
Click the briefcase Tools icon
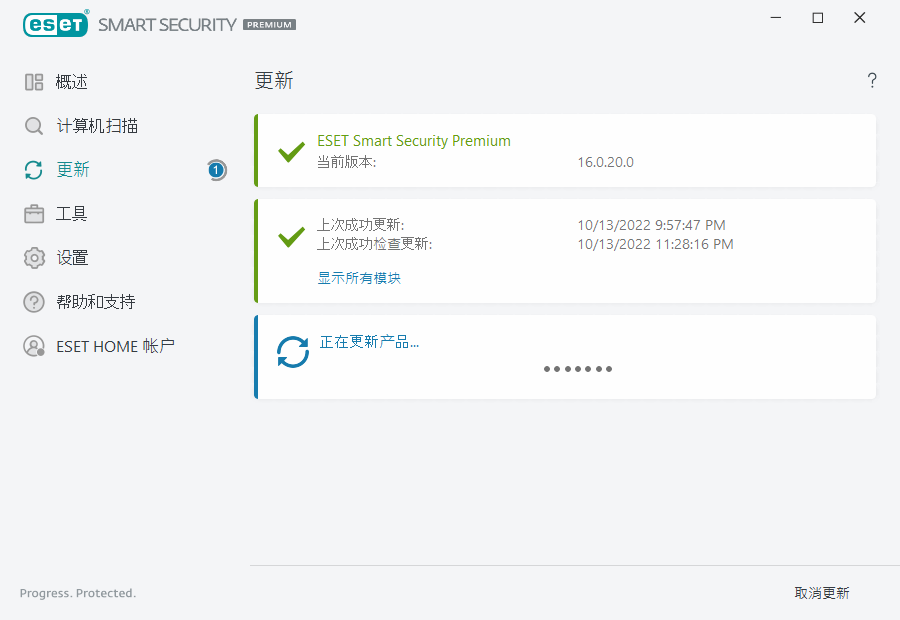tap(34, 214)
